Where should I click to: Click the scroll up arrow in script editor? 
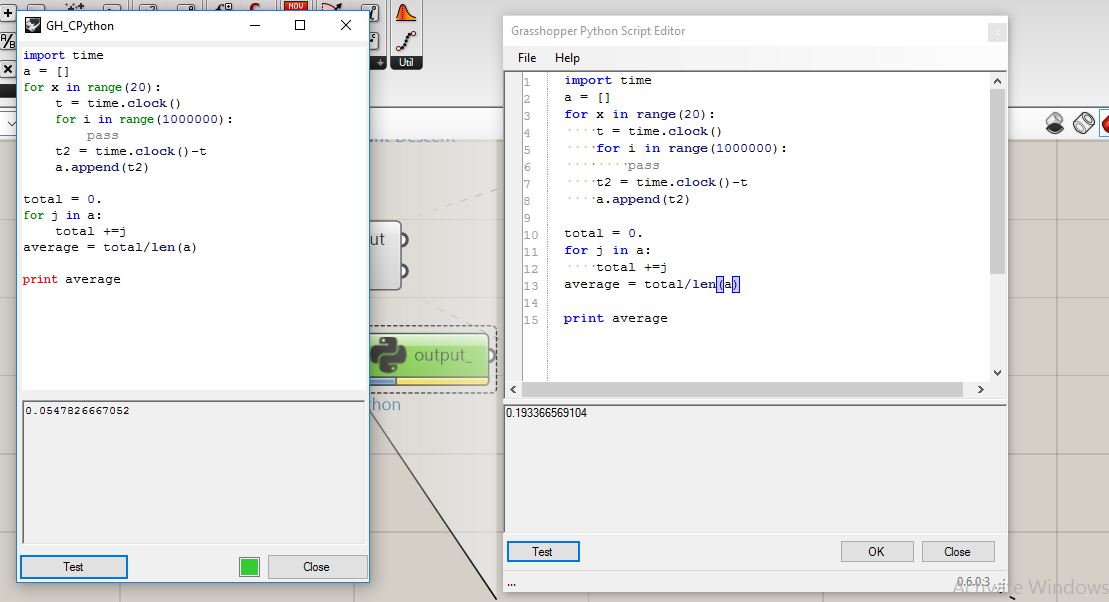[997, 80]
